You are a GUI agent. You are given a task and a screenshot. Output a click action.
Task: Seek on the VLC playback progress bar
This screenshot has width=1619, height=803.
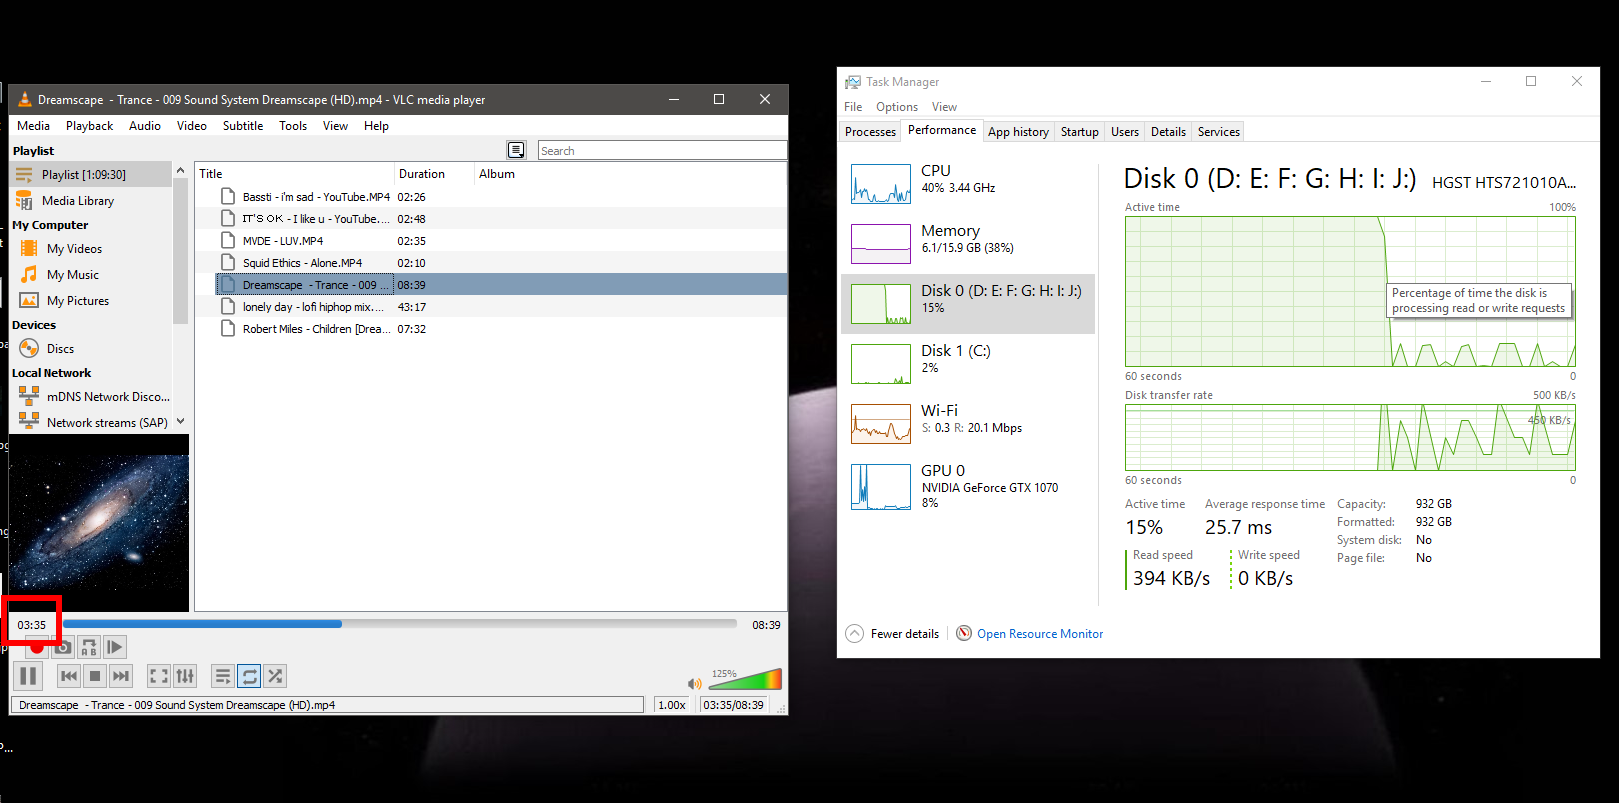click(400, 624)
